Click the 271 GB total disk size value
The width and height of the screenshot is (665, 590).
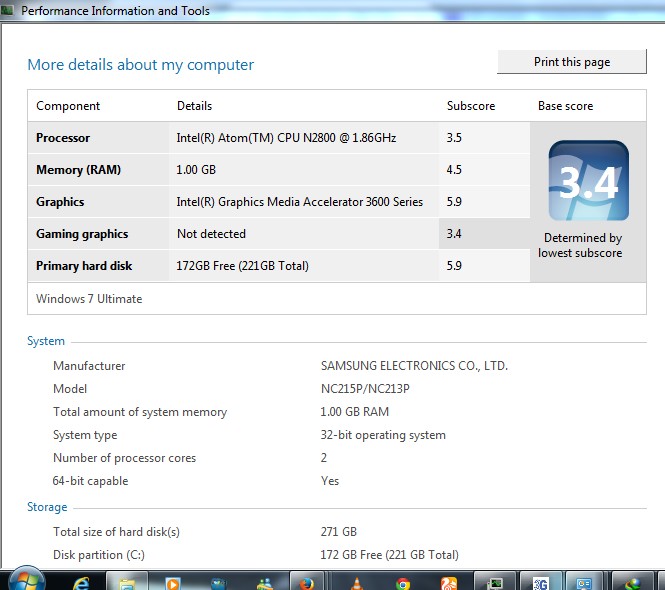[x=338, y=532]
